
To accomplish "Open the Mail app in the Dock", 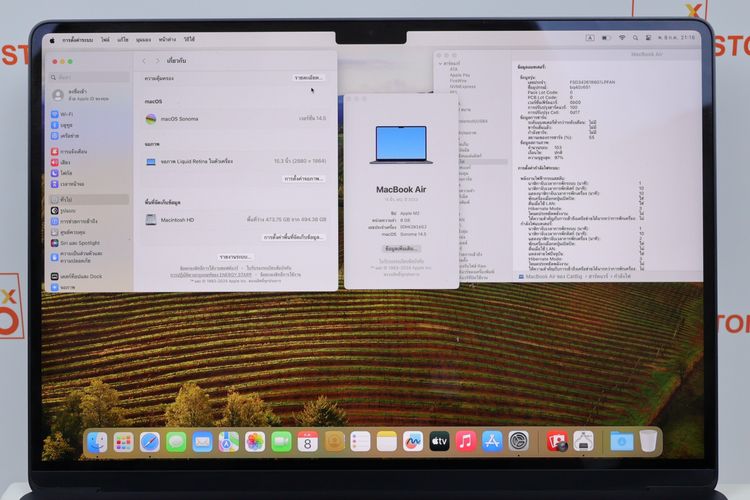I will (x=202, y=442).
